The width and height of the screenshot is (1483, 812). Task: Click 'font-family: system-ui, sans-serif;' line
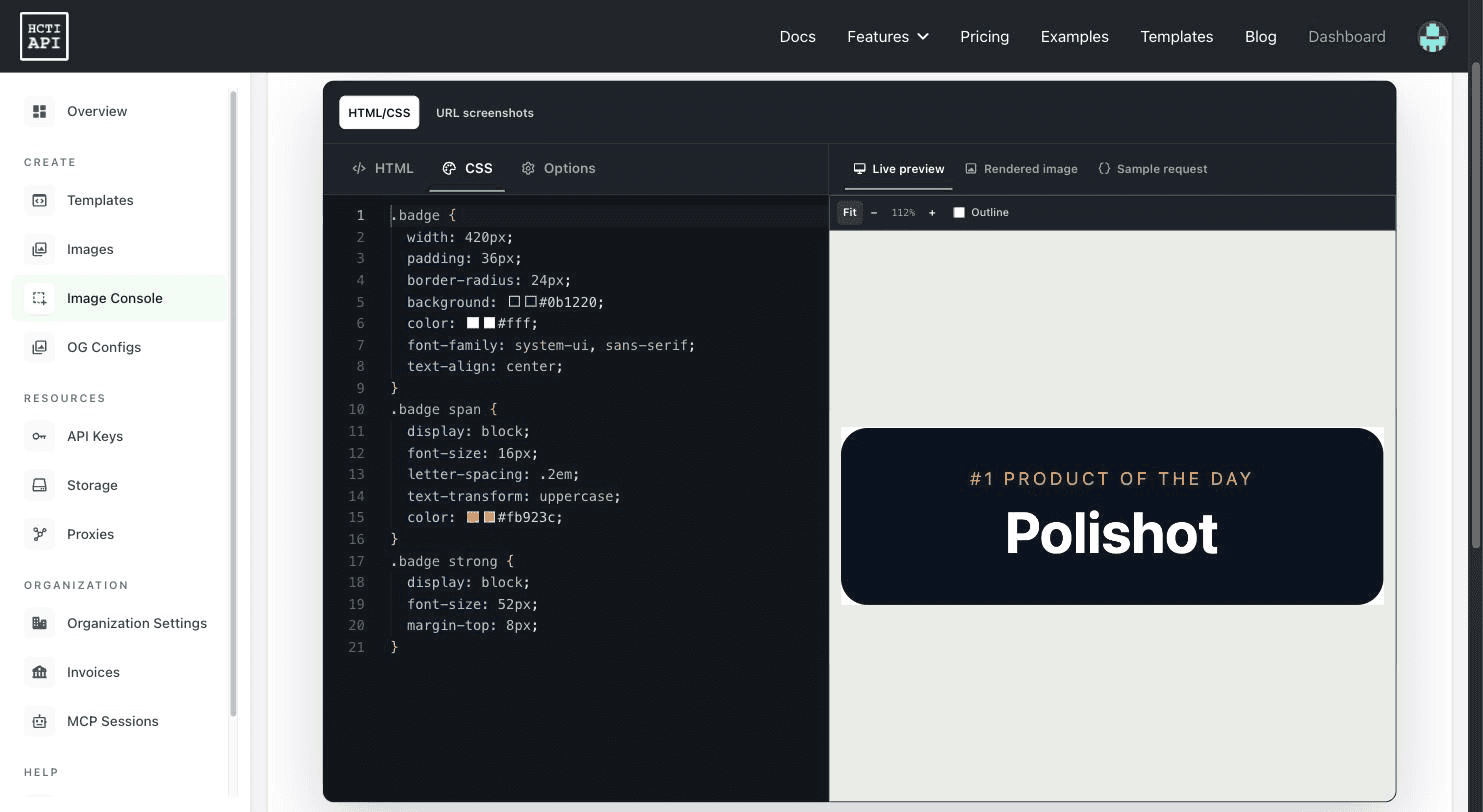[x=551, y=345]
